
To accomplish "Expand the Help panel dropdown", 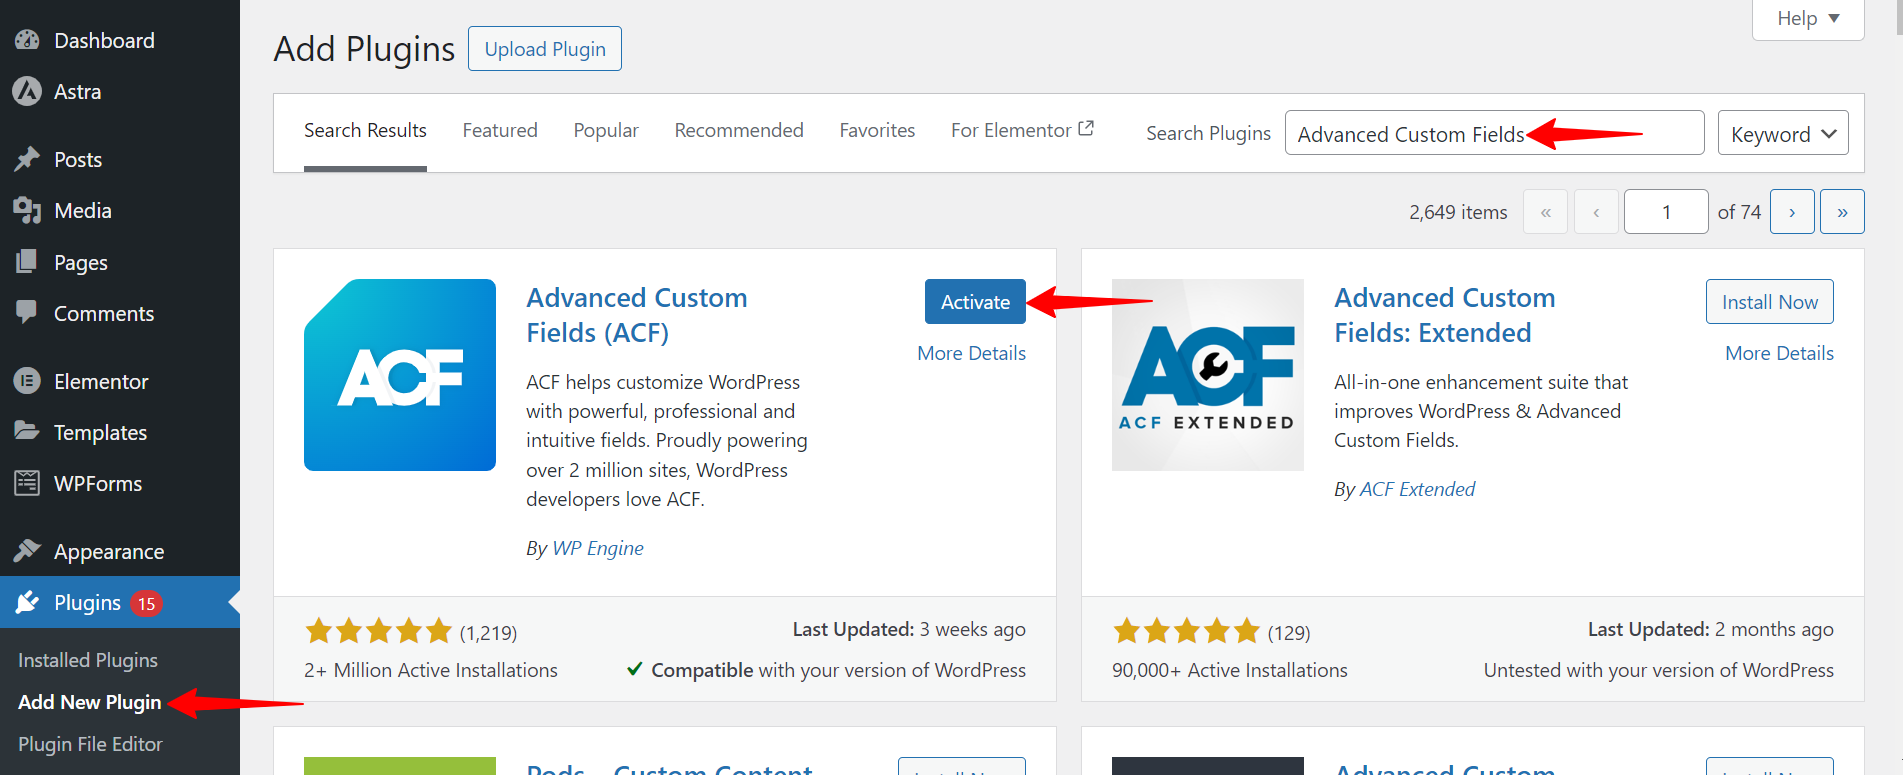I will pos(1808,19).
